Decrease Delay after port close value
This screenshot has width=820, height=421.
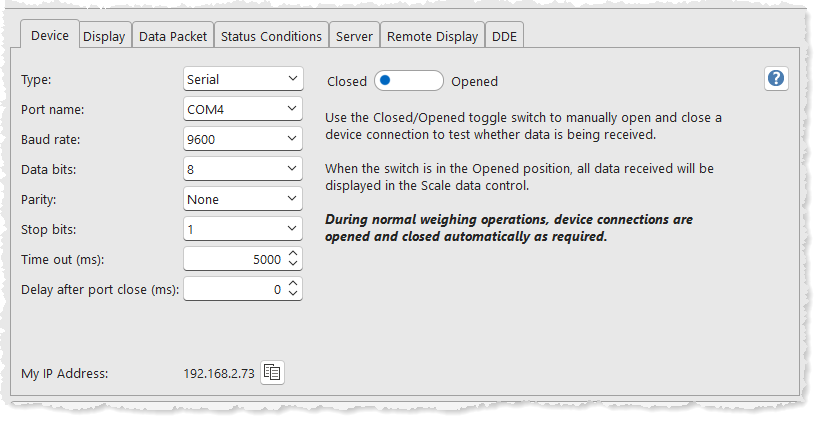click(293, 294)
